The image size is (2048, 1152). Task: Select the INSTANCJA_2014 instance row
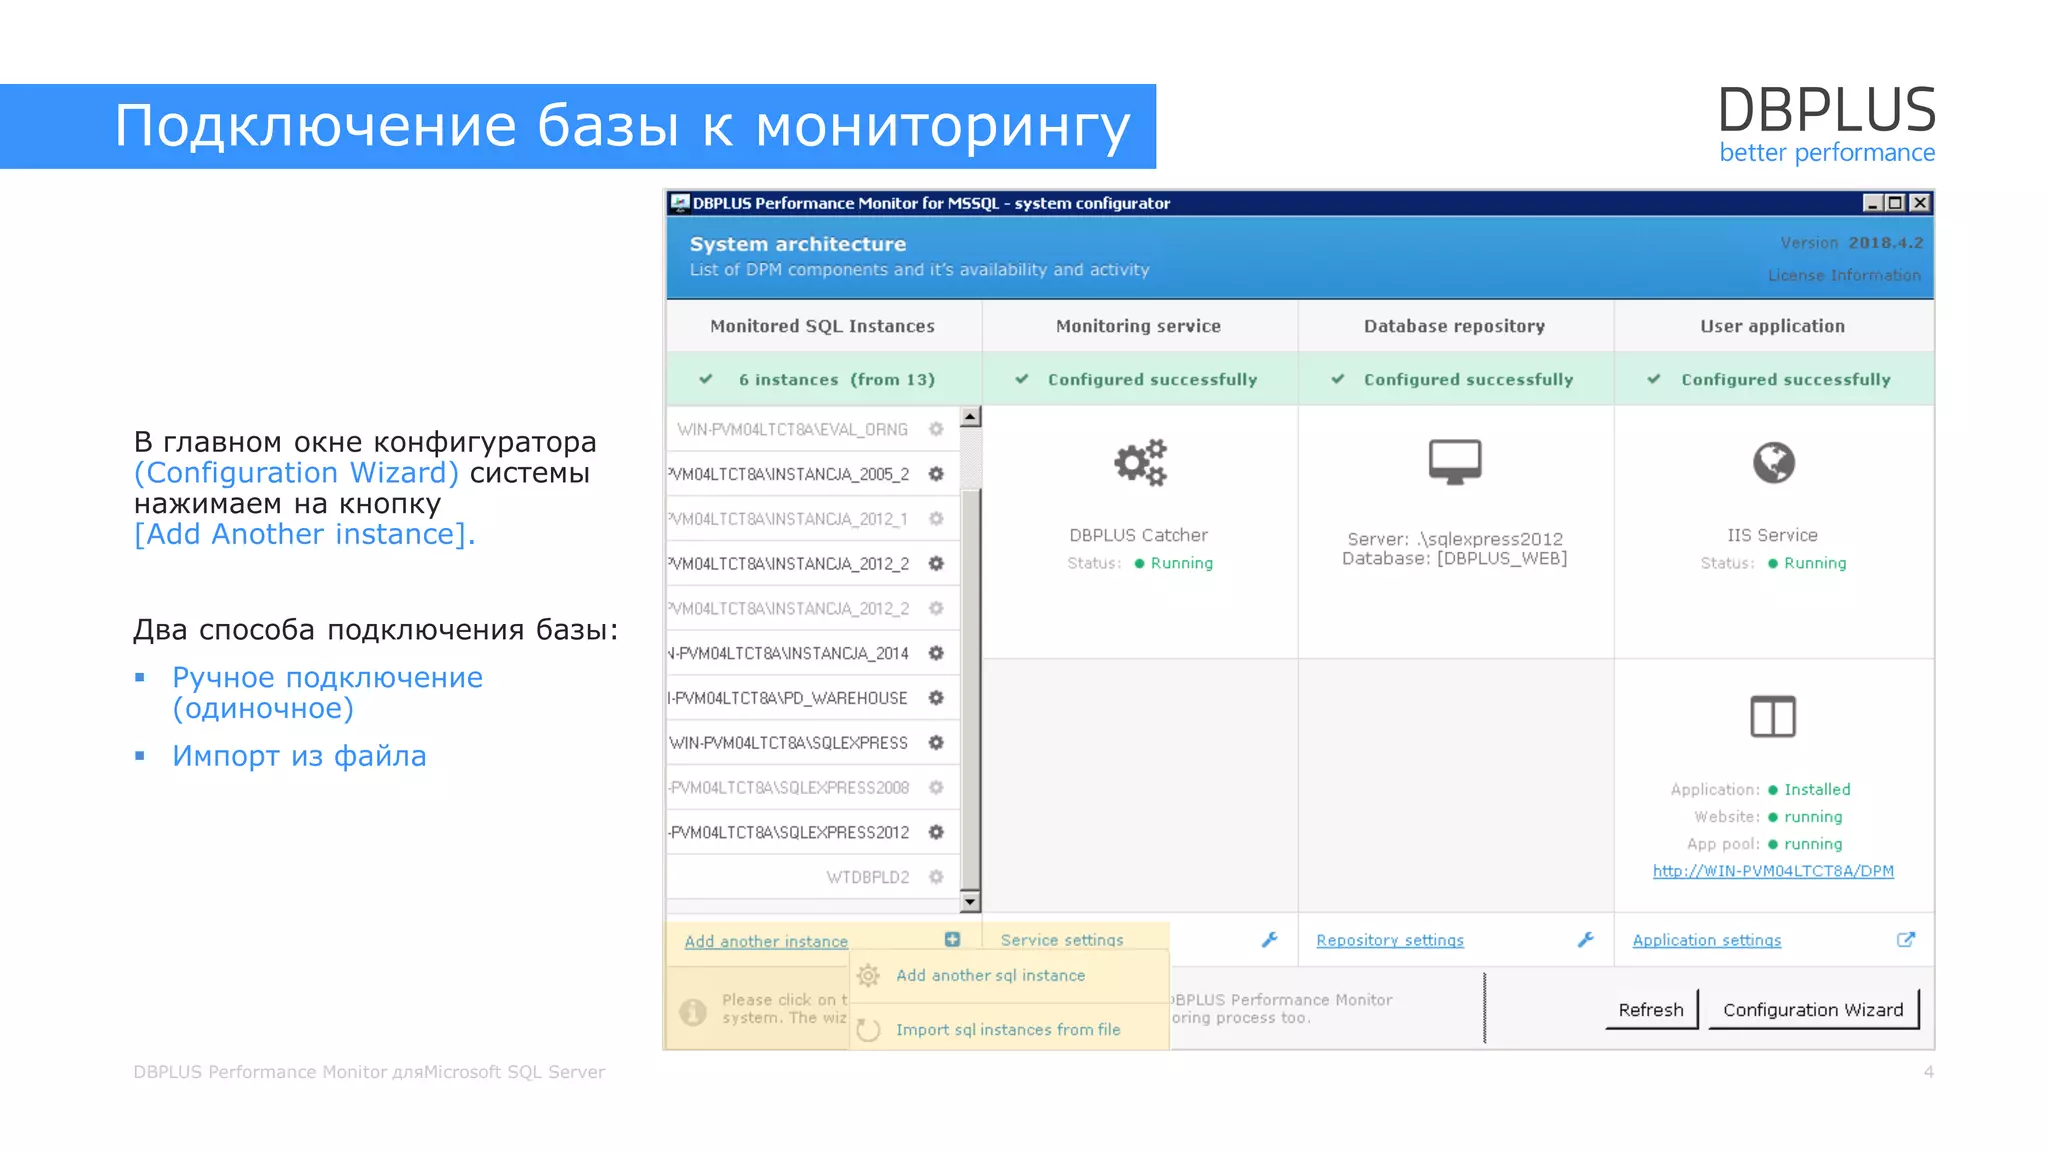(812, 653)
